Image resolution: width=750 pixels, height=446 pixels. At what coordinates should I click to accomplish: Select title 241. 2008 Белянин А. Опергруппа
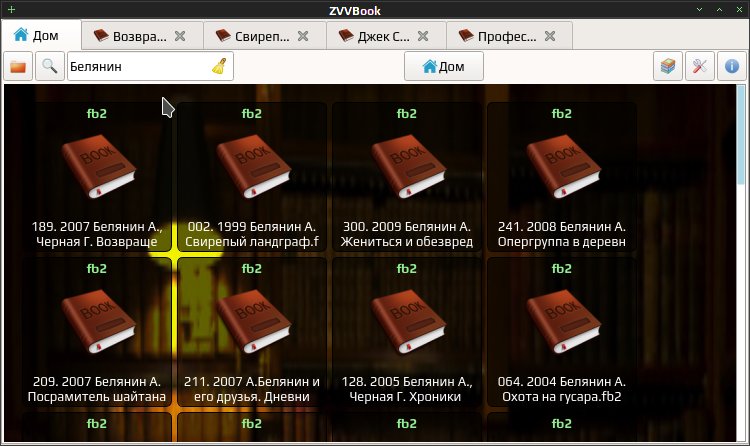[x=562, y=234]
